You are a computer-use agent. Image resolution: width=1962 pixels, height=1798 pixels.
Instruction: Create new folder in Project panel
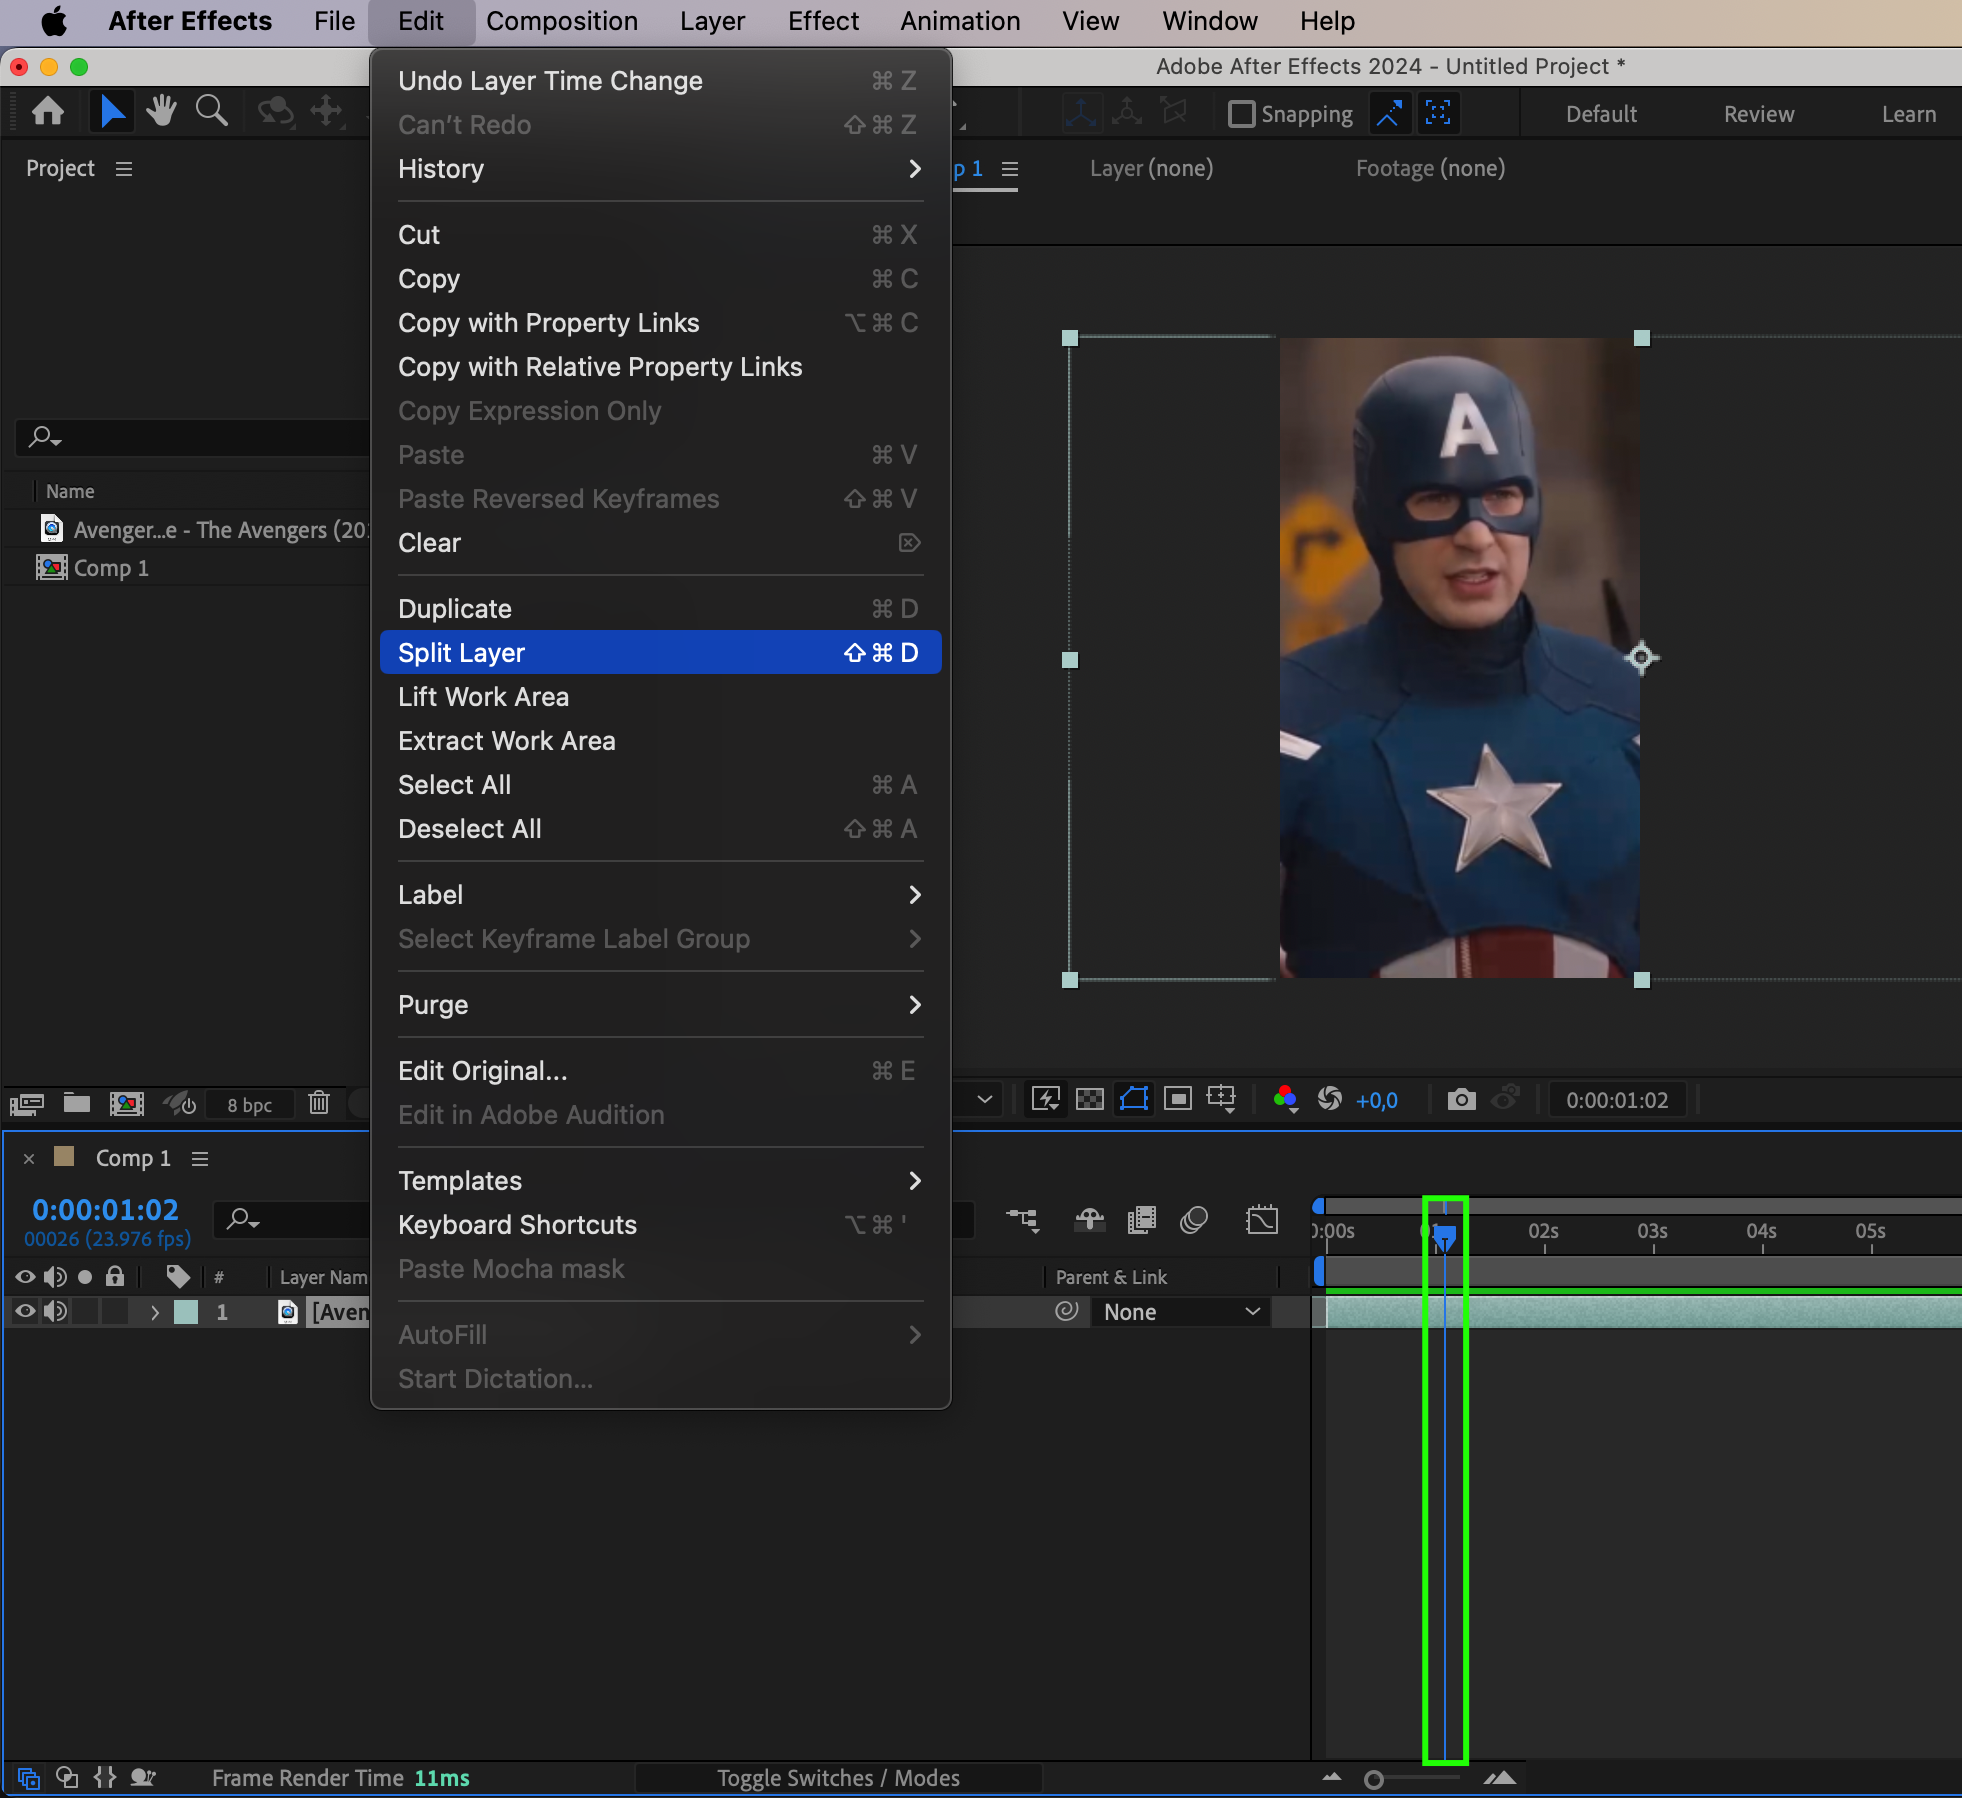pyautogui.click(x=77, y=1103)
